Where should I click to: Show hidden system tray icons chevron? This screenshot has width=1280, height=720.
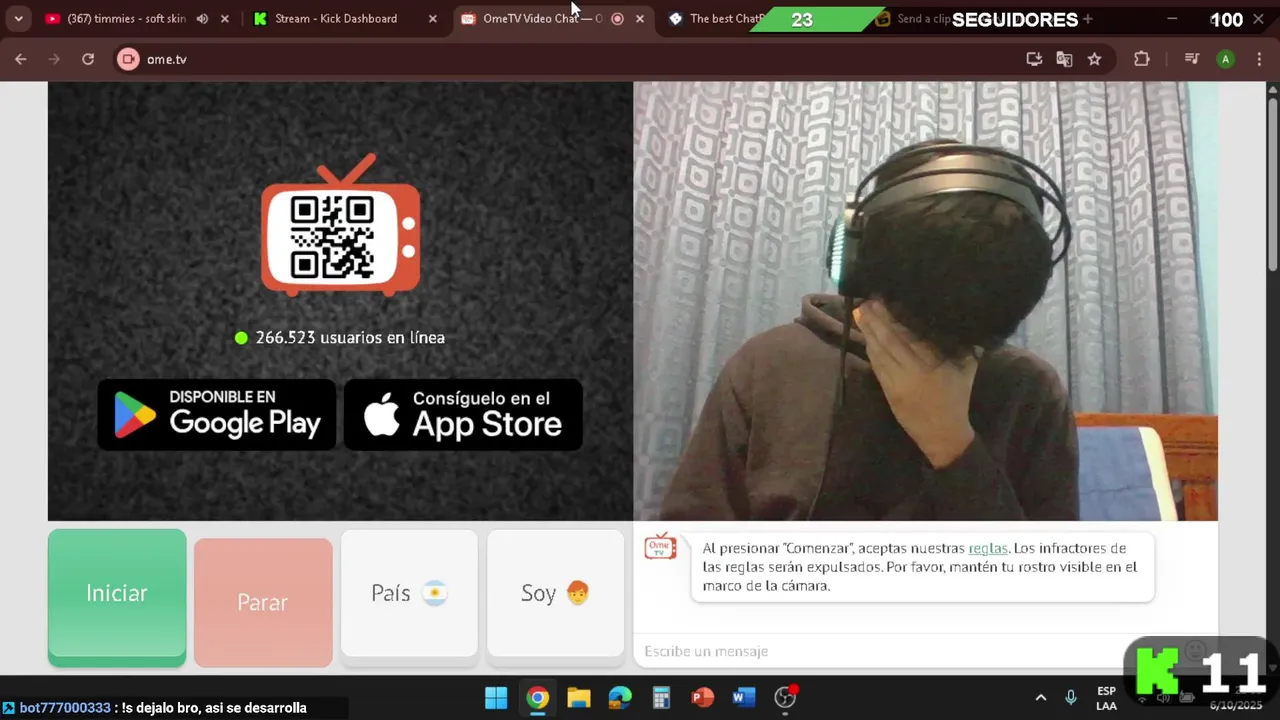click(1041, 698)
